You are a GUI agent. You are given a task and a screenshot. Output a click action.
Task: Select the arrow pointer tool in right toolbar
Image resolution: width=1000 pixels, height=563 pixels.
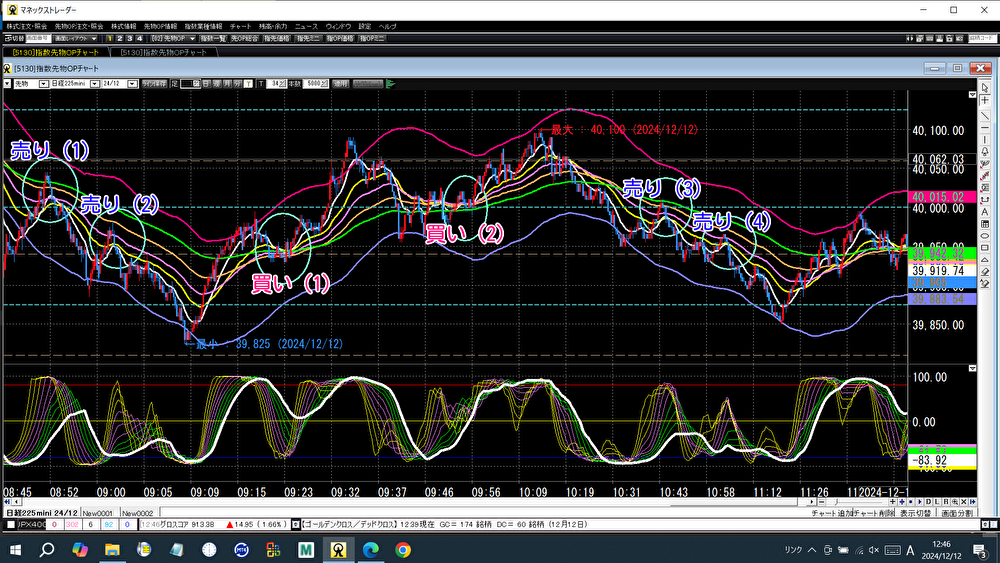click(985, 87)
